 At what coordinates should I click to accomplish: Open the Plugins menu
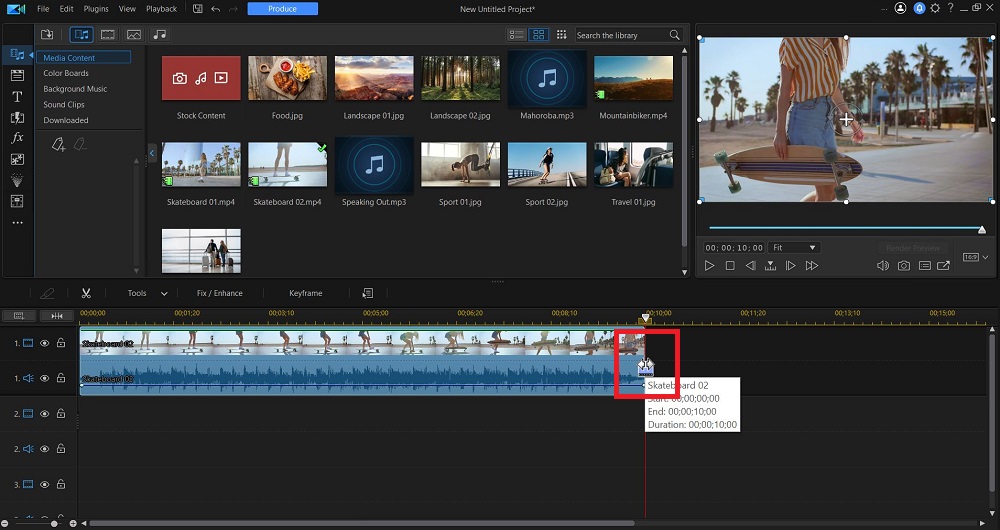pos(96,9)
